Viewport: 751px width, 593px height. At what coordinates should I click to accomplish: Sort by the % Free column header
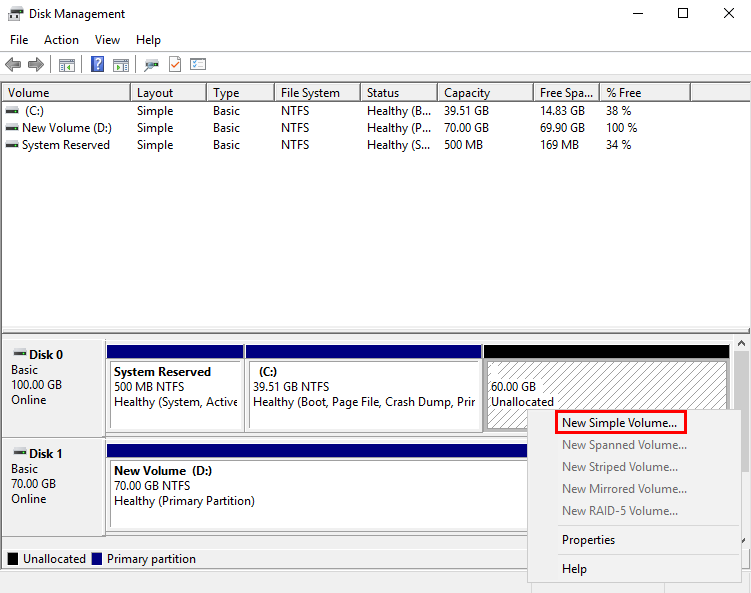pos(645,92)
